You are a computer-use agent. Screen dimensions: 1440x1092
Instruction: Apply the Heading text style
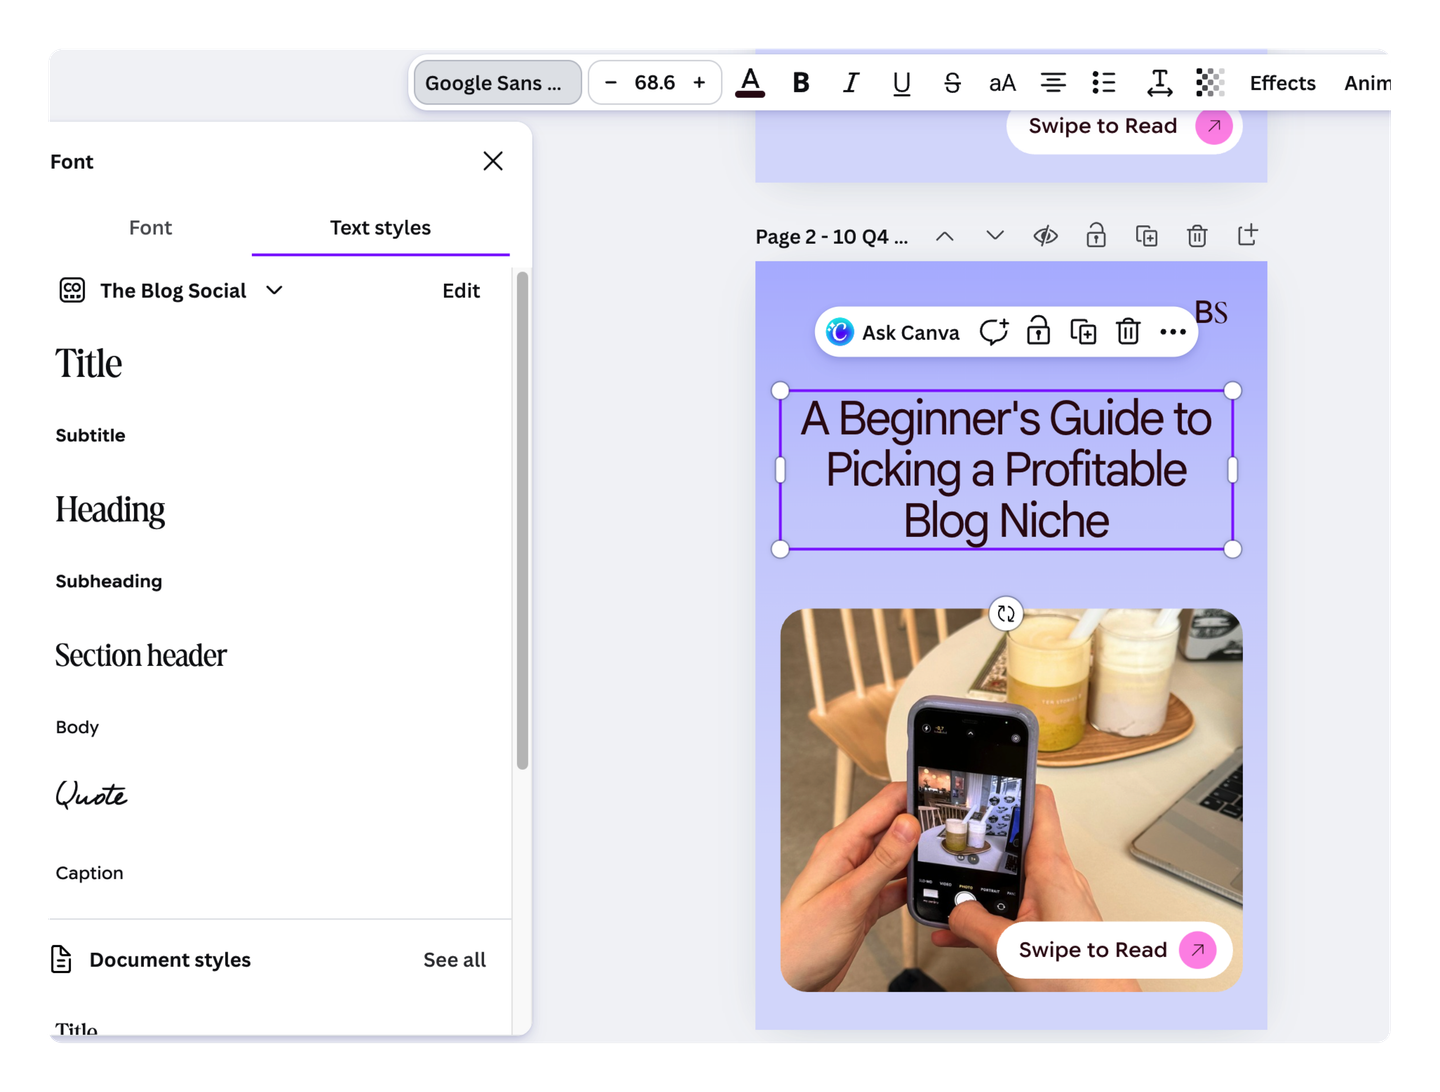(x=110, y=510)
